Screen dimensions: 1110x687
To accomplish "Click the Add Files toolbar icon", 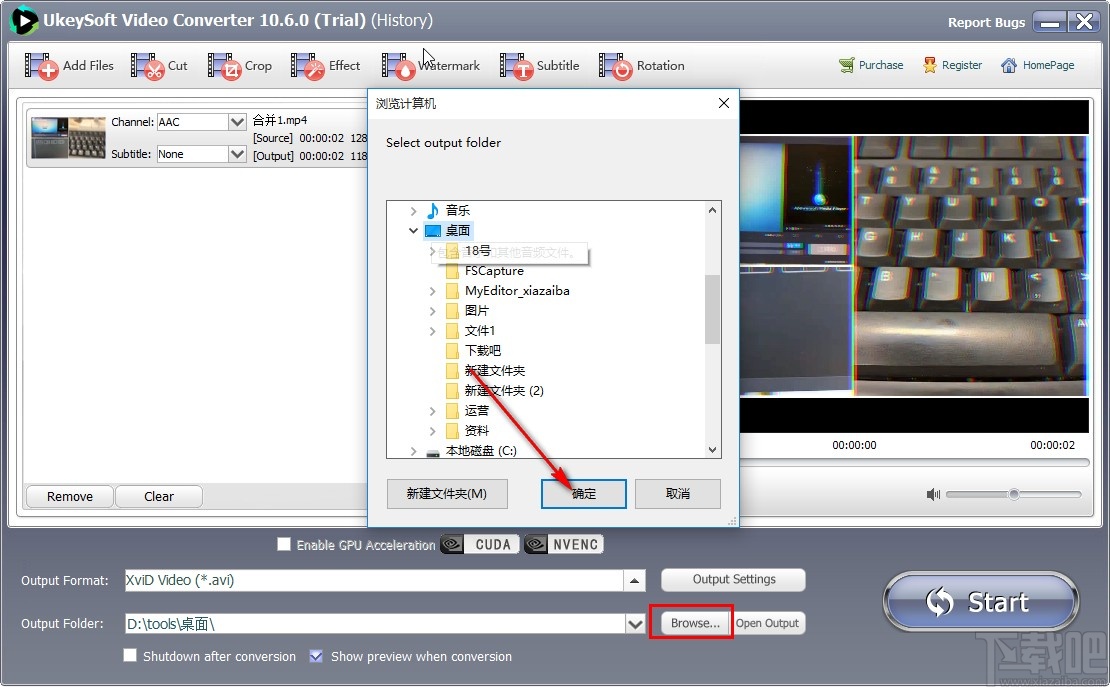I will pos(41,66).
